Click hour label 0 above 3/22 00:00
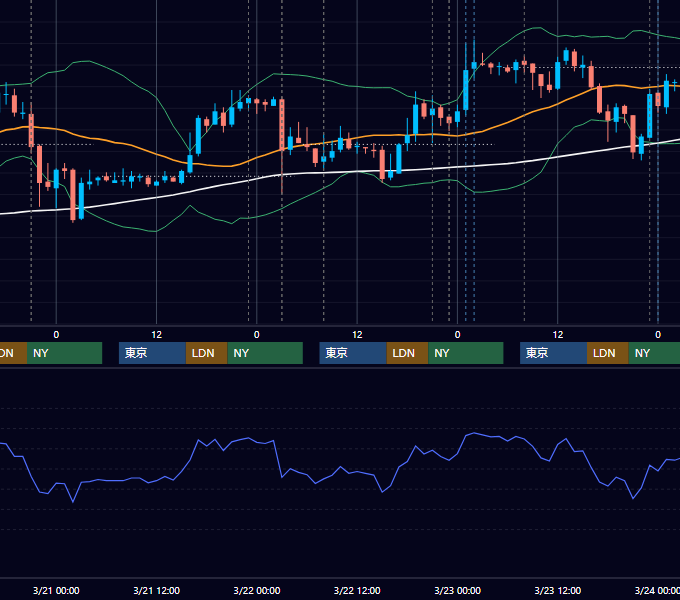 point(257,335)
